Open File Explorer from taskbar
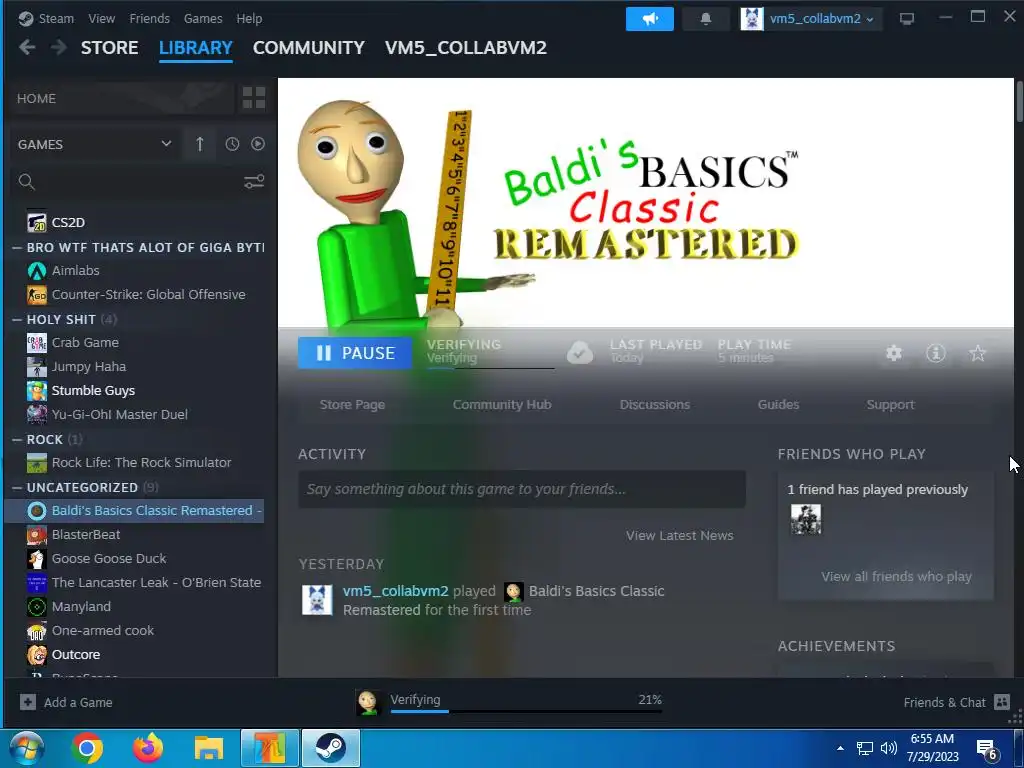1024x768 pixels. tap(209, 748)
